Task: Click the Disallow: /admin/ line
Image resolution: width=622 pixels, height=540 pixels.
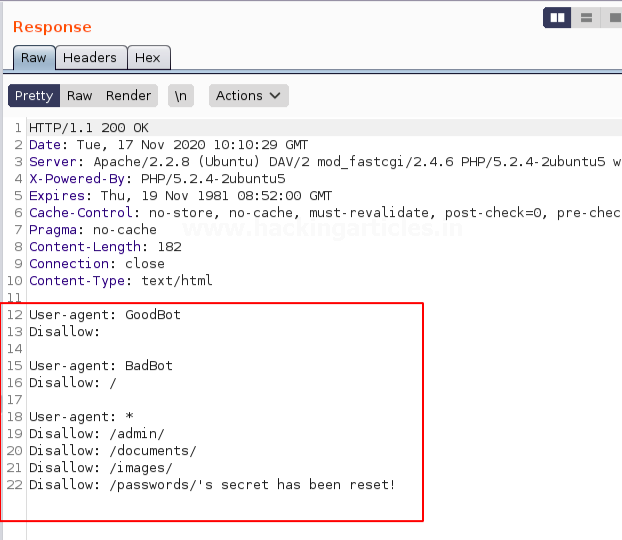Action: pyautogui.click(x=97, y=434)
